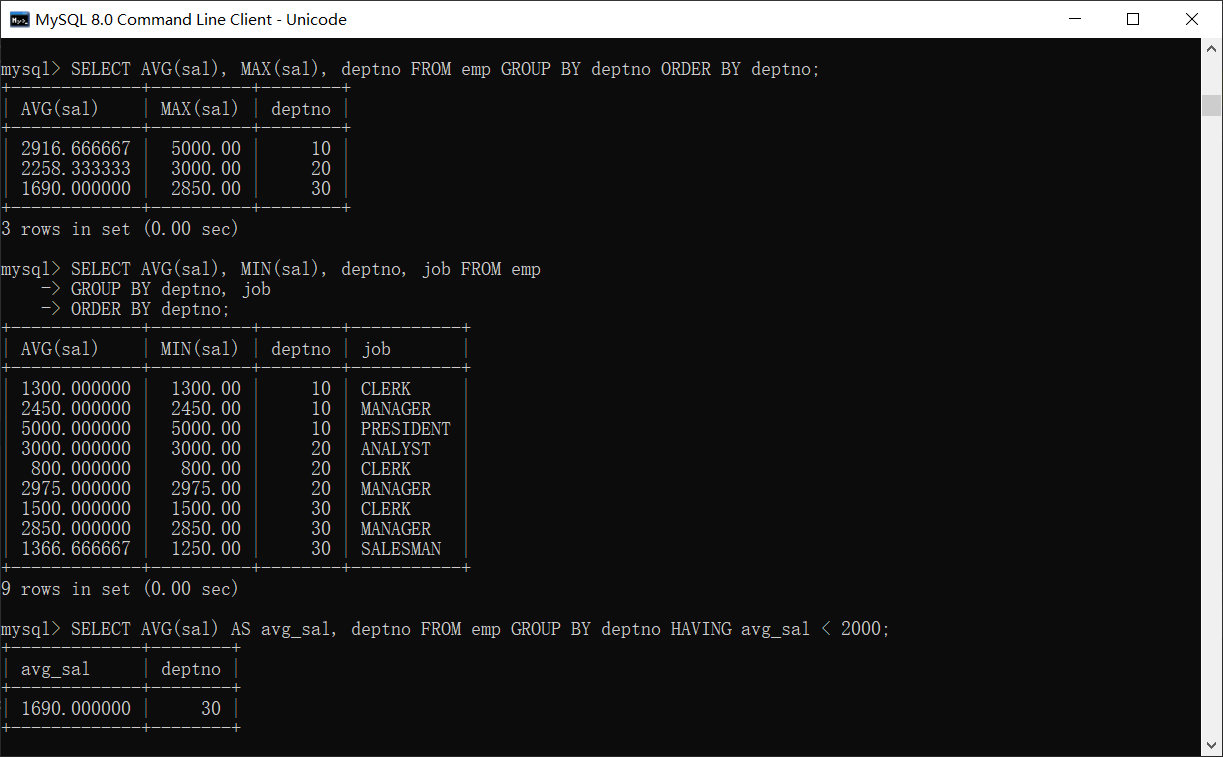The height and width of the screenshot is (757, 1223).
Task: Click the ANALYST job cell
Action: [396, 449]
